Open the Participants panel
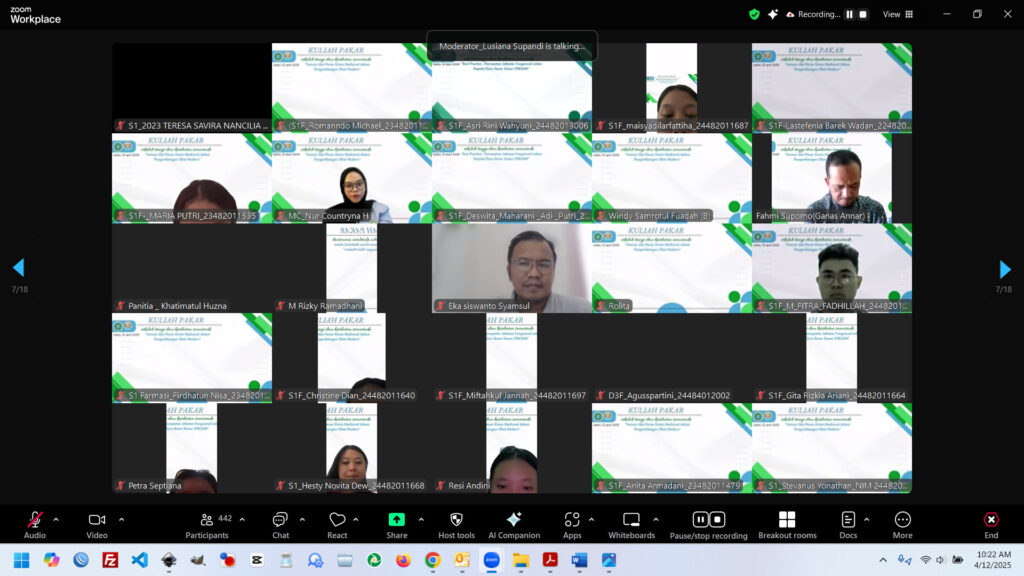 point(206,525)
